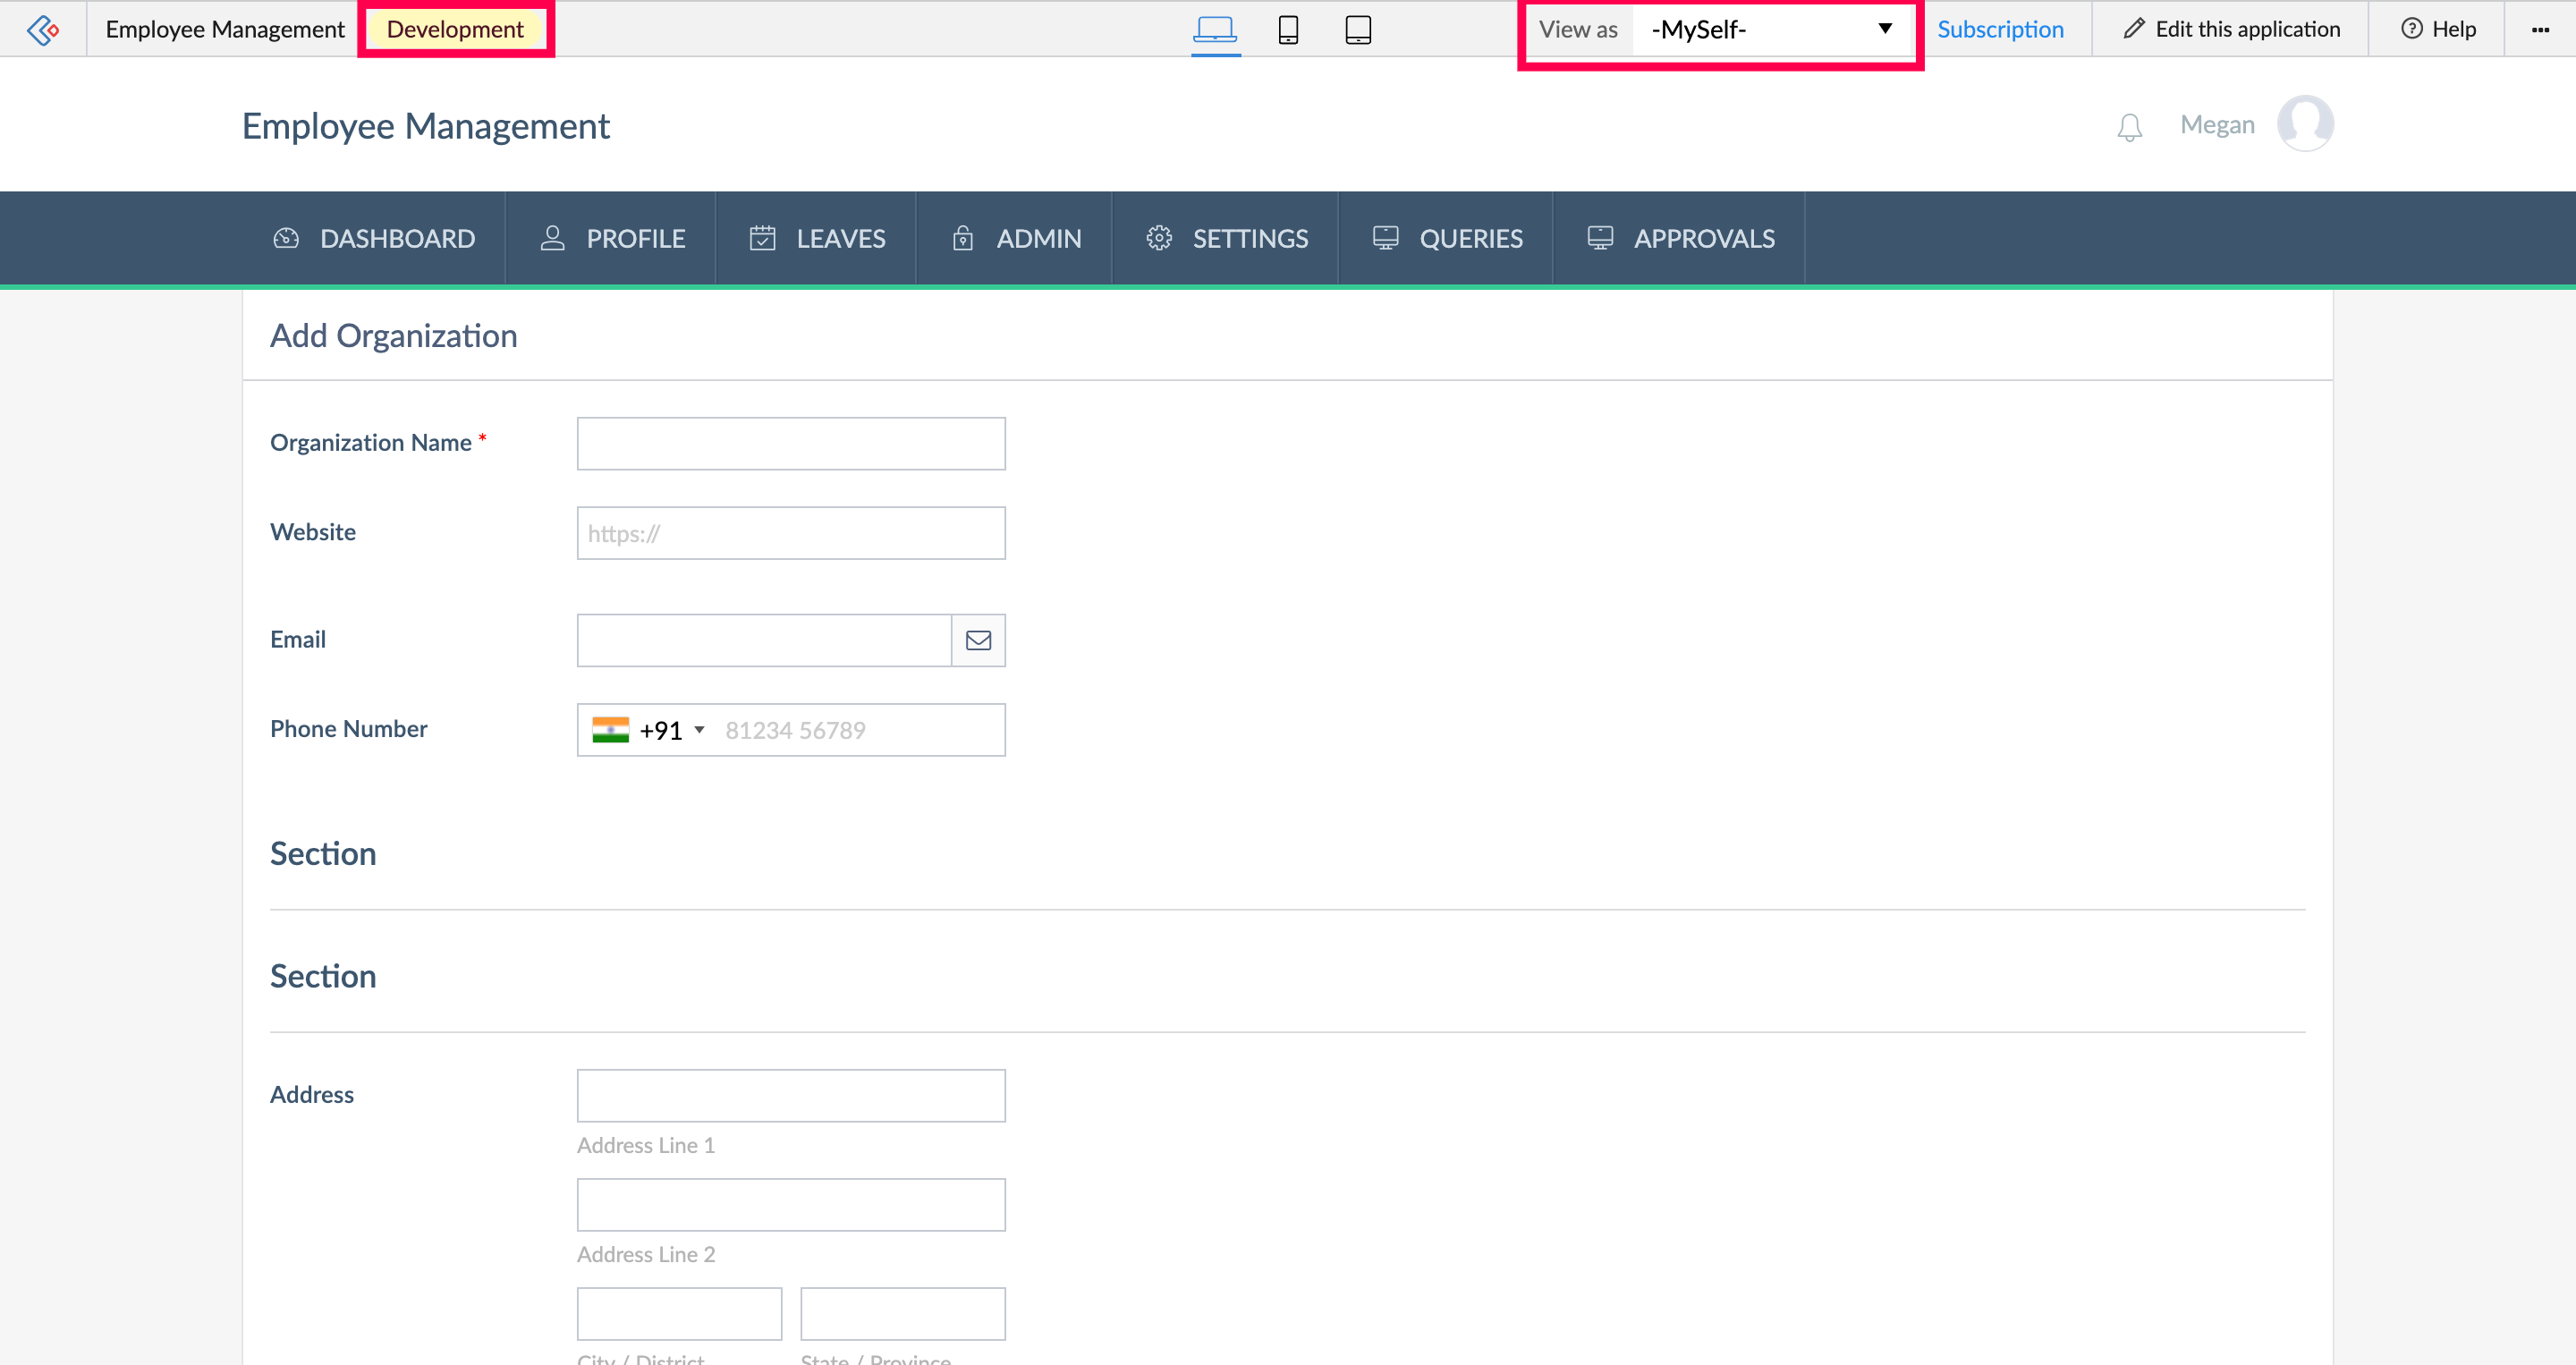Image resolution: width=2576 pixels, height=1365 pixels.
Task: Click the India flag icon
Action: pos(610,730)
